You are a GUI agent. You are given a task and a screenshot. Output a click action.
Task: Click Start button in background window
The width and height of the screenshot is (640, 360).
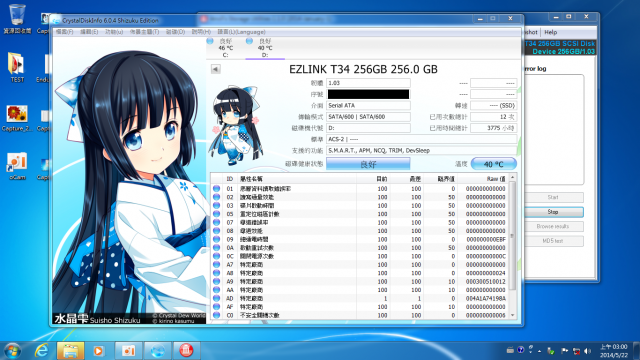(x=553, y=197)
